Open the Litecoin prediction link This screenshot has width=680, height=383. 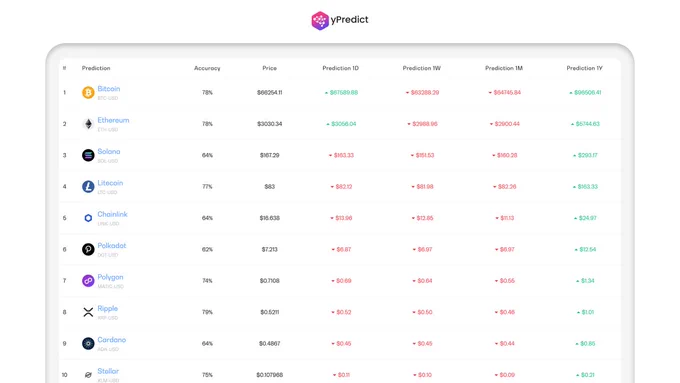[110, 183]
